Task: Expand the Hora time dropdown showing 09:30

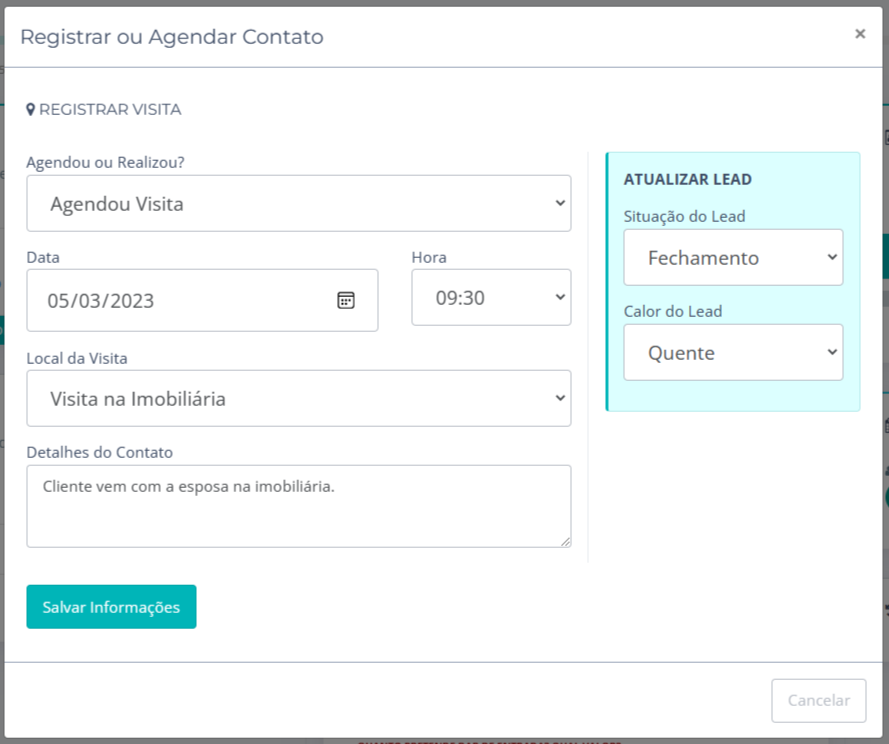Action: tap(491, 297)
